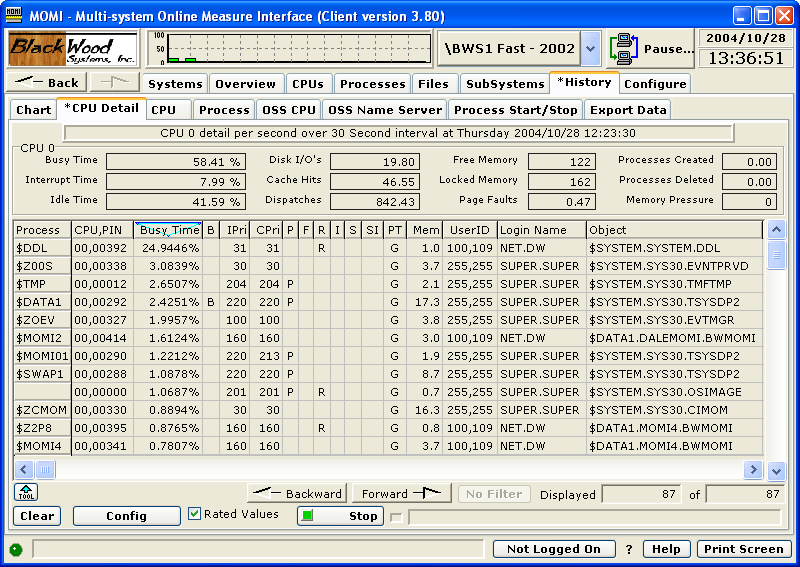This screenshot has height=567, width=800.
Task: Click the question mark help icon
Action: click(629, 549)
